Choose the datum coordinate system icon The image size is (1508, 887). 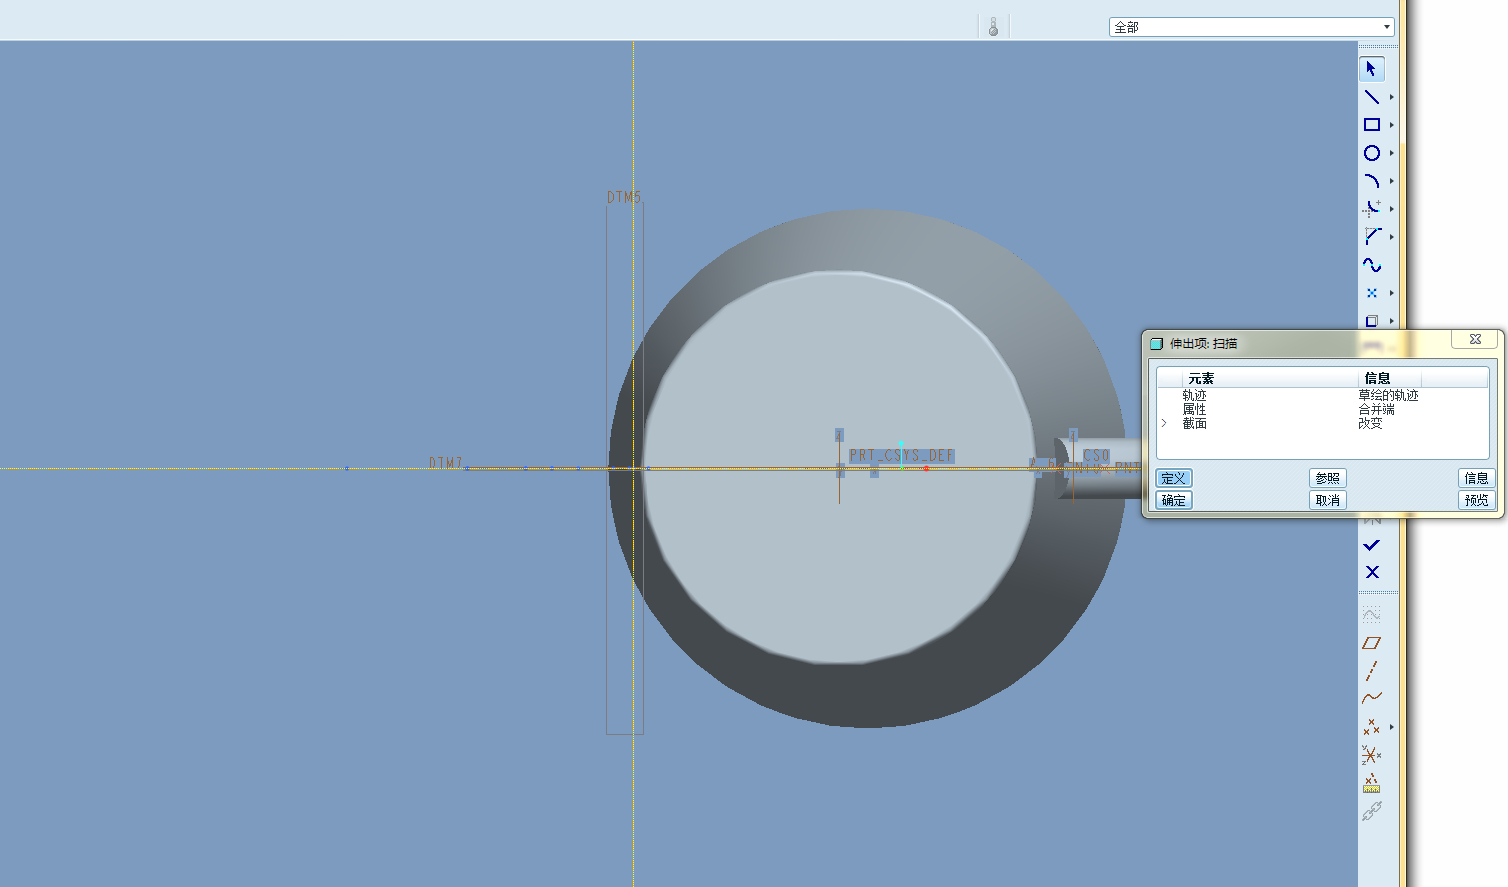point(1371,755)
